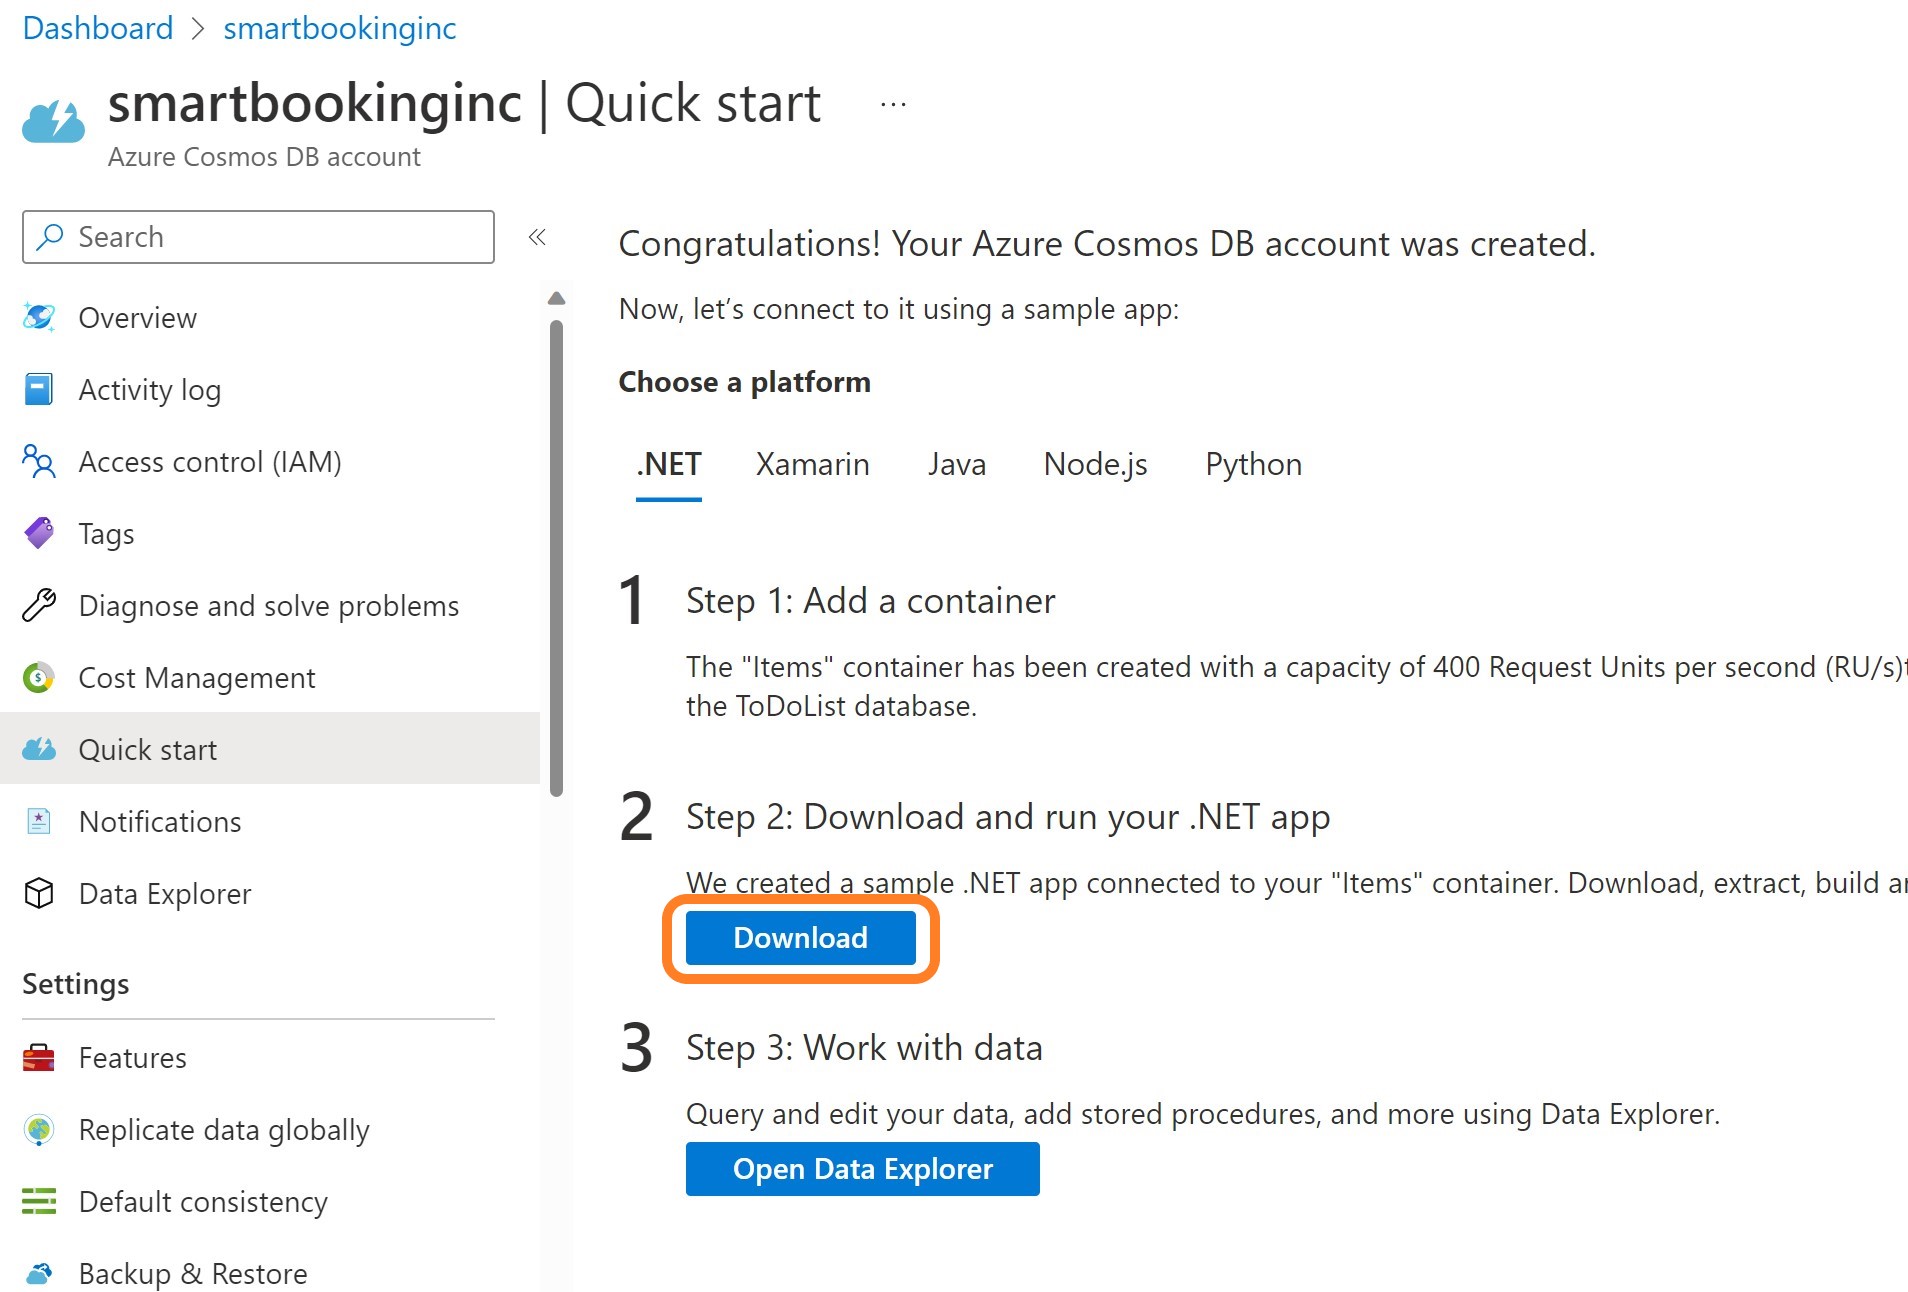Screen dimensions: 1908x1292
Task: Select the purple Tags icon
Action: (x=39, y=533)
